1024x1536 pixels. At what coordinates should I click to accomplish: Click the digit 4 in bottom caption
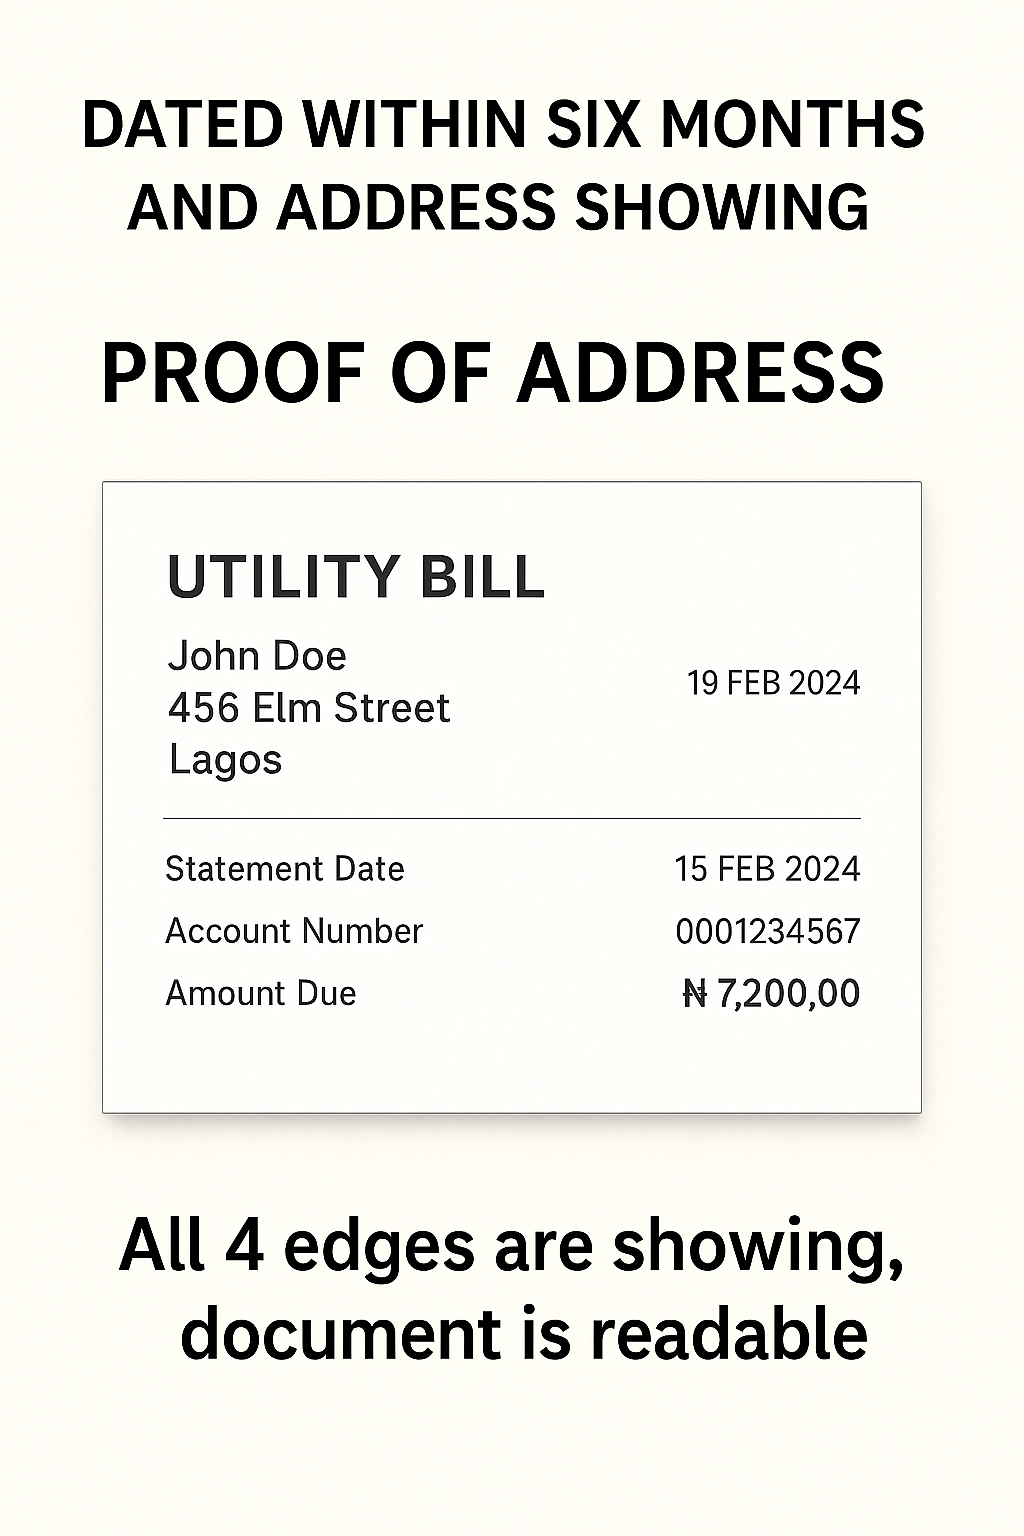(243, 1247)
